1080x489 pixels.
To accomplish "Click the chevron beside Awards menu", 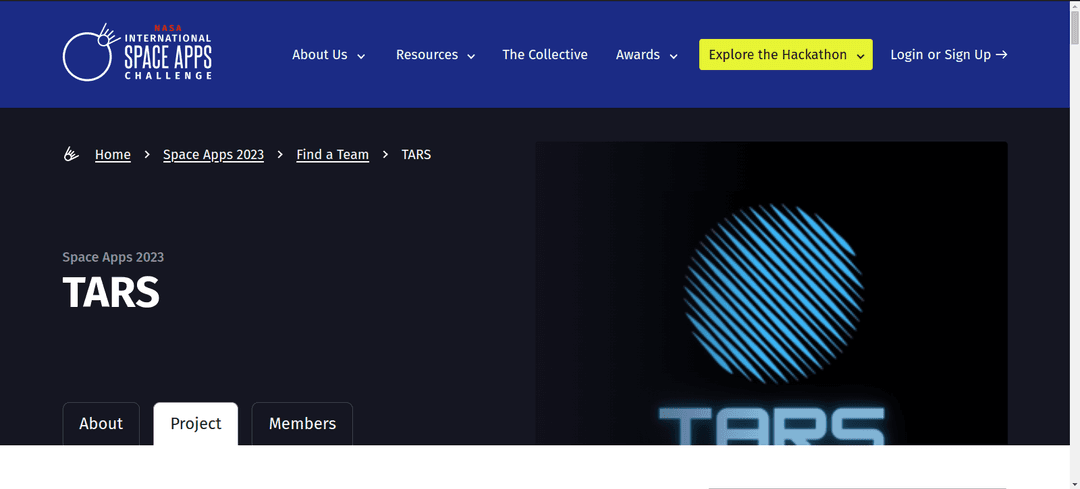I will [674, 56].
